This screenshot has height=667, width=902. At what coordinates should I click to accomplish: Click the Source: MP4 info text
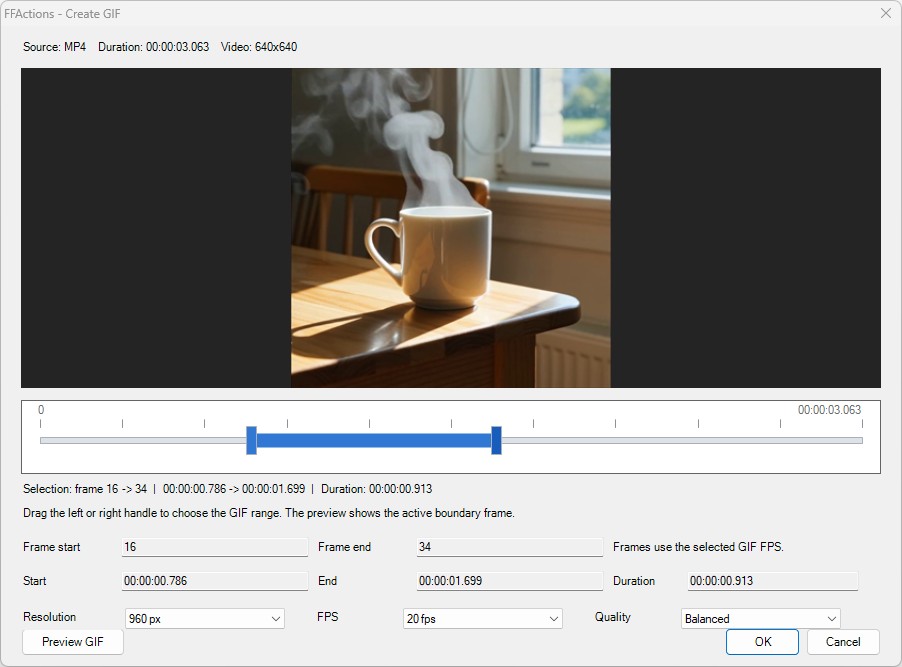[x=55, y=47]
